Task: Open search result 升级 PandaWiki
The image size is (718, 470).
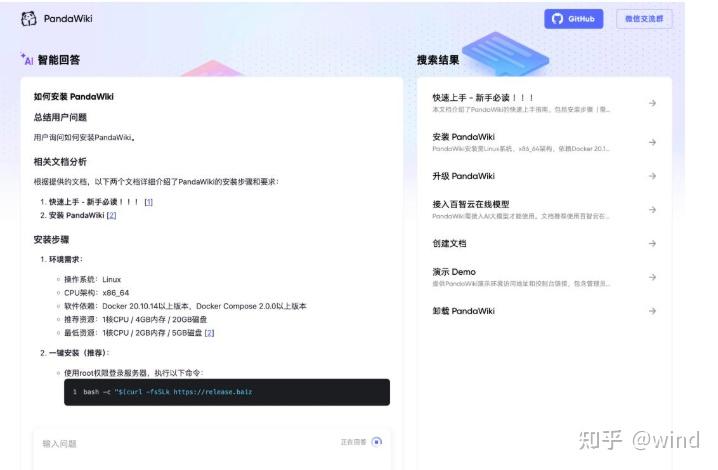Action: (544, 176)
